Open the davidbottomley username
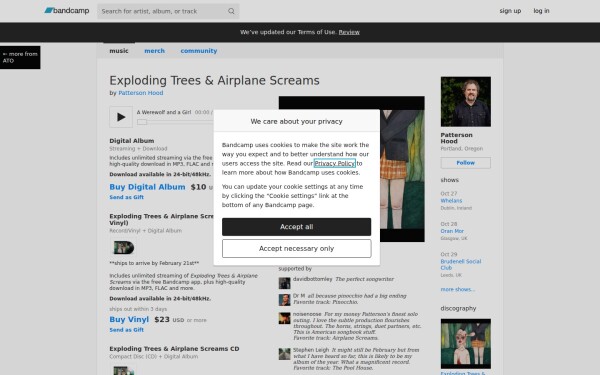 [313, 279]
